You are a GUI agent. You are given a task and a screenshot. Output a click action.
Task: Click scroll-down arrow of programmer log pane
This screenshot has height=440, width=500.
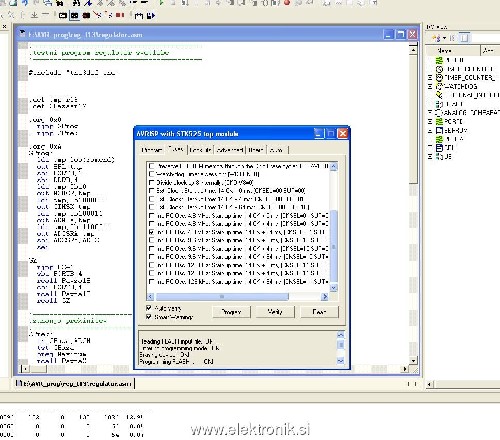pos(341,361)
